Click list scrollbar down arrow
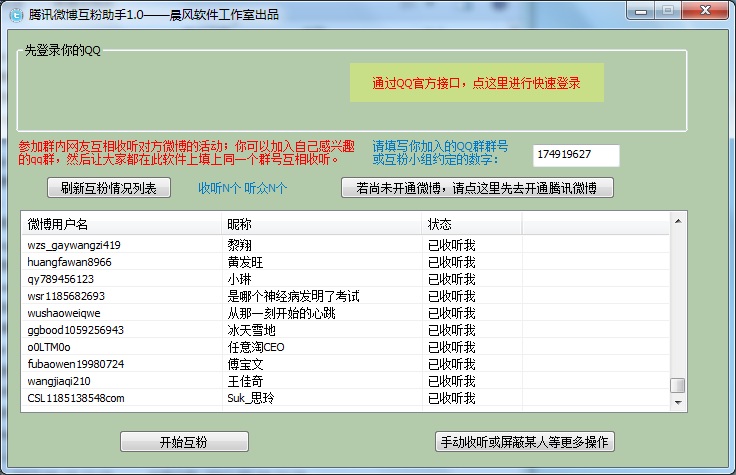This screenshot has height=475, width=736. [678, 402]
